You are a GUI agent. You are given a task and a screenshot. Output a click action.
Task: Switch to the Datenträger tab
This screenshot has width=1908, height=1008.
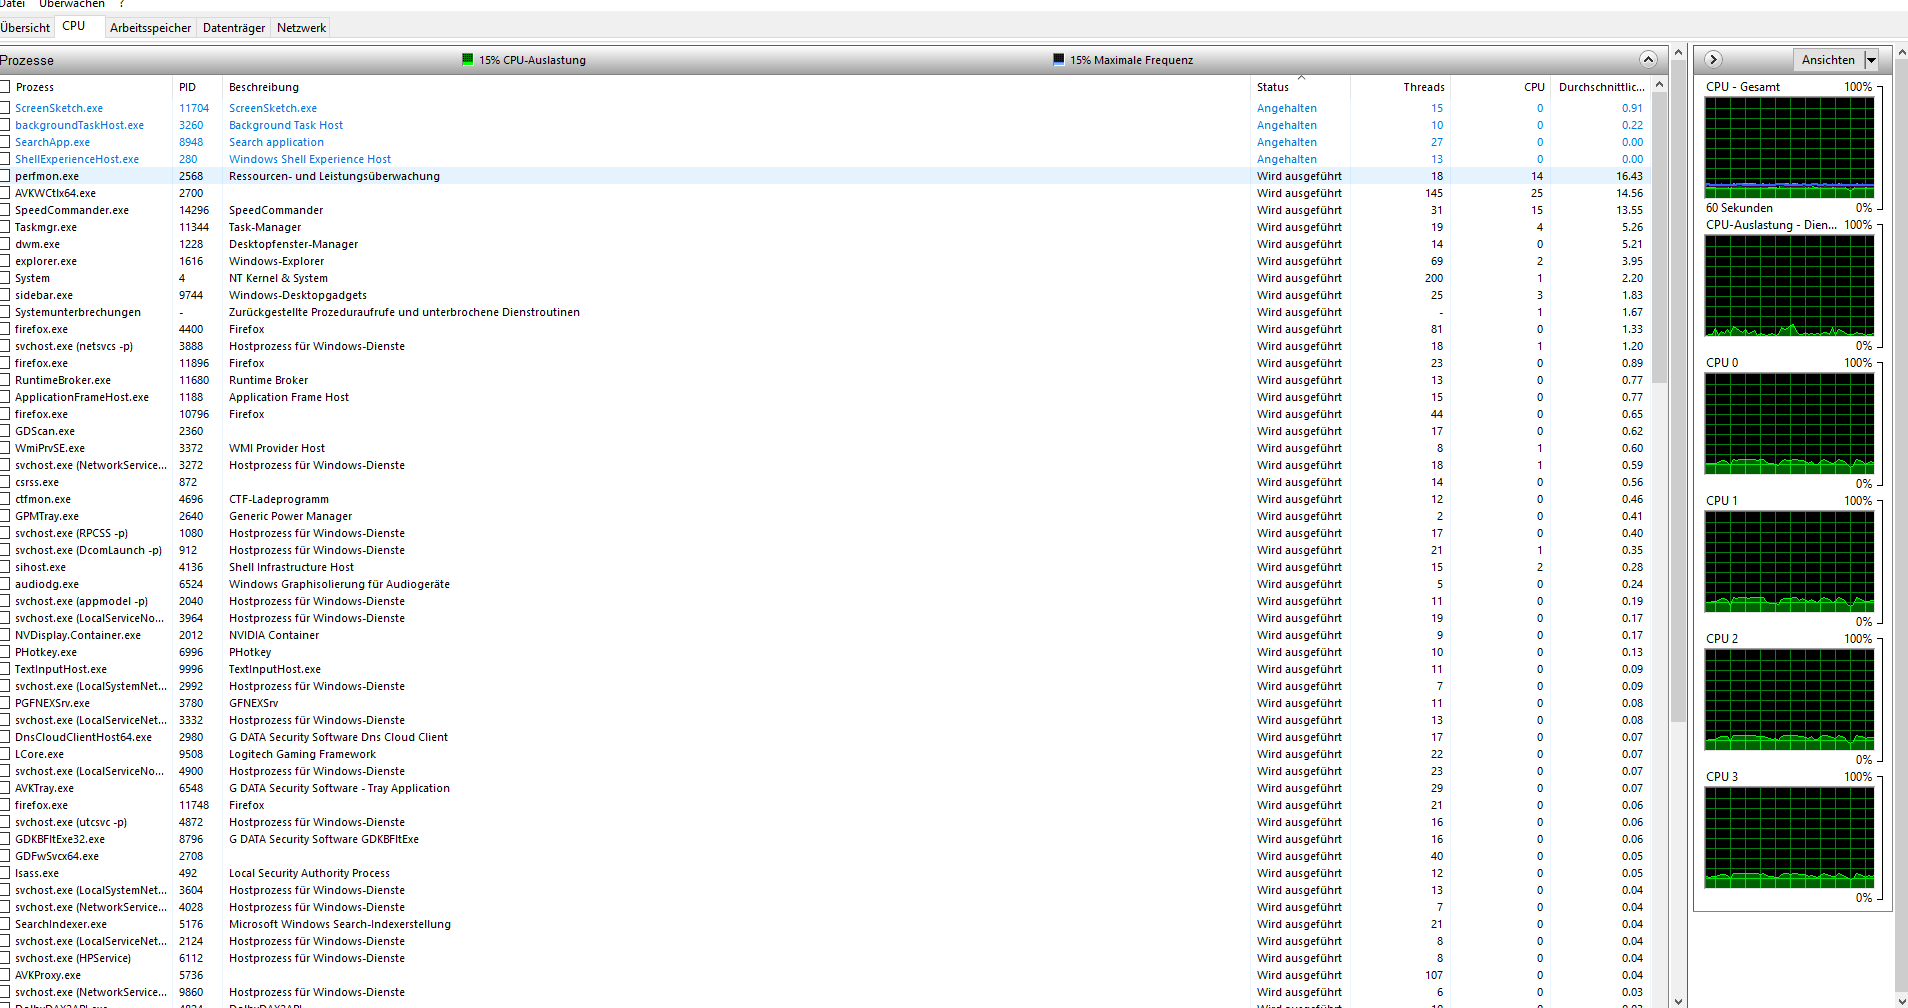(x=233, y=27)
